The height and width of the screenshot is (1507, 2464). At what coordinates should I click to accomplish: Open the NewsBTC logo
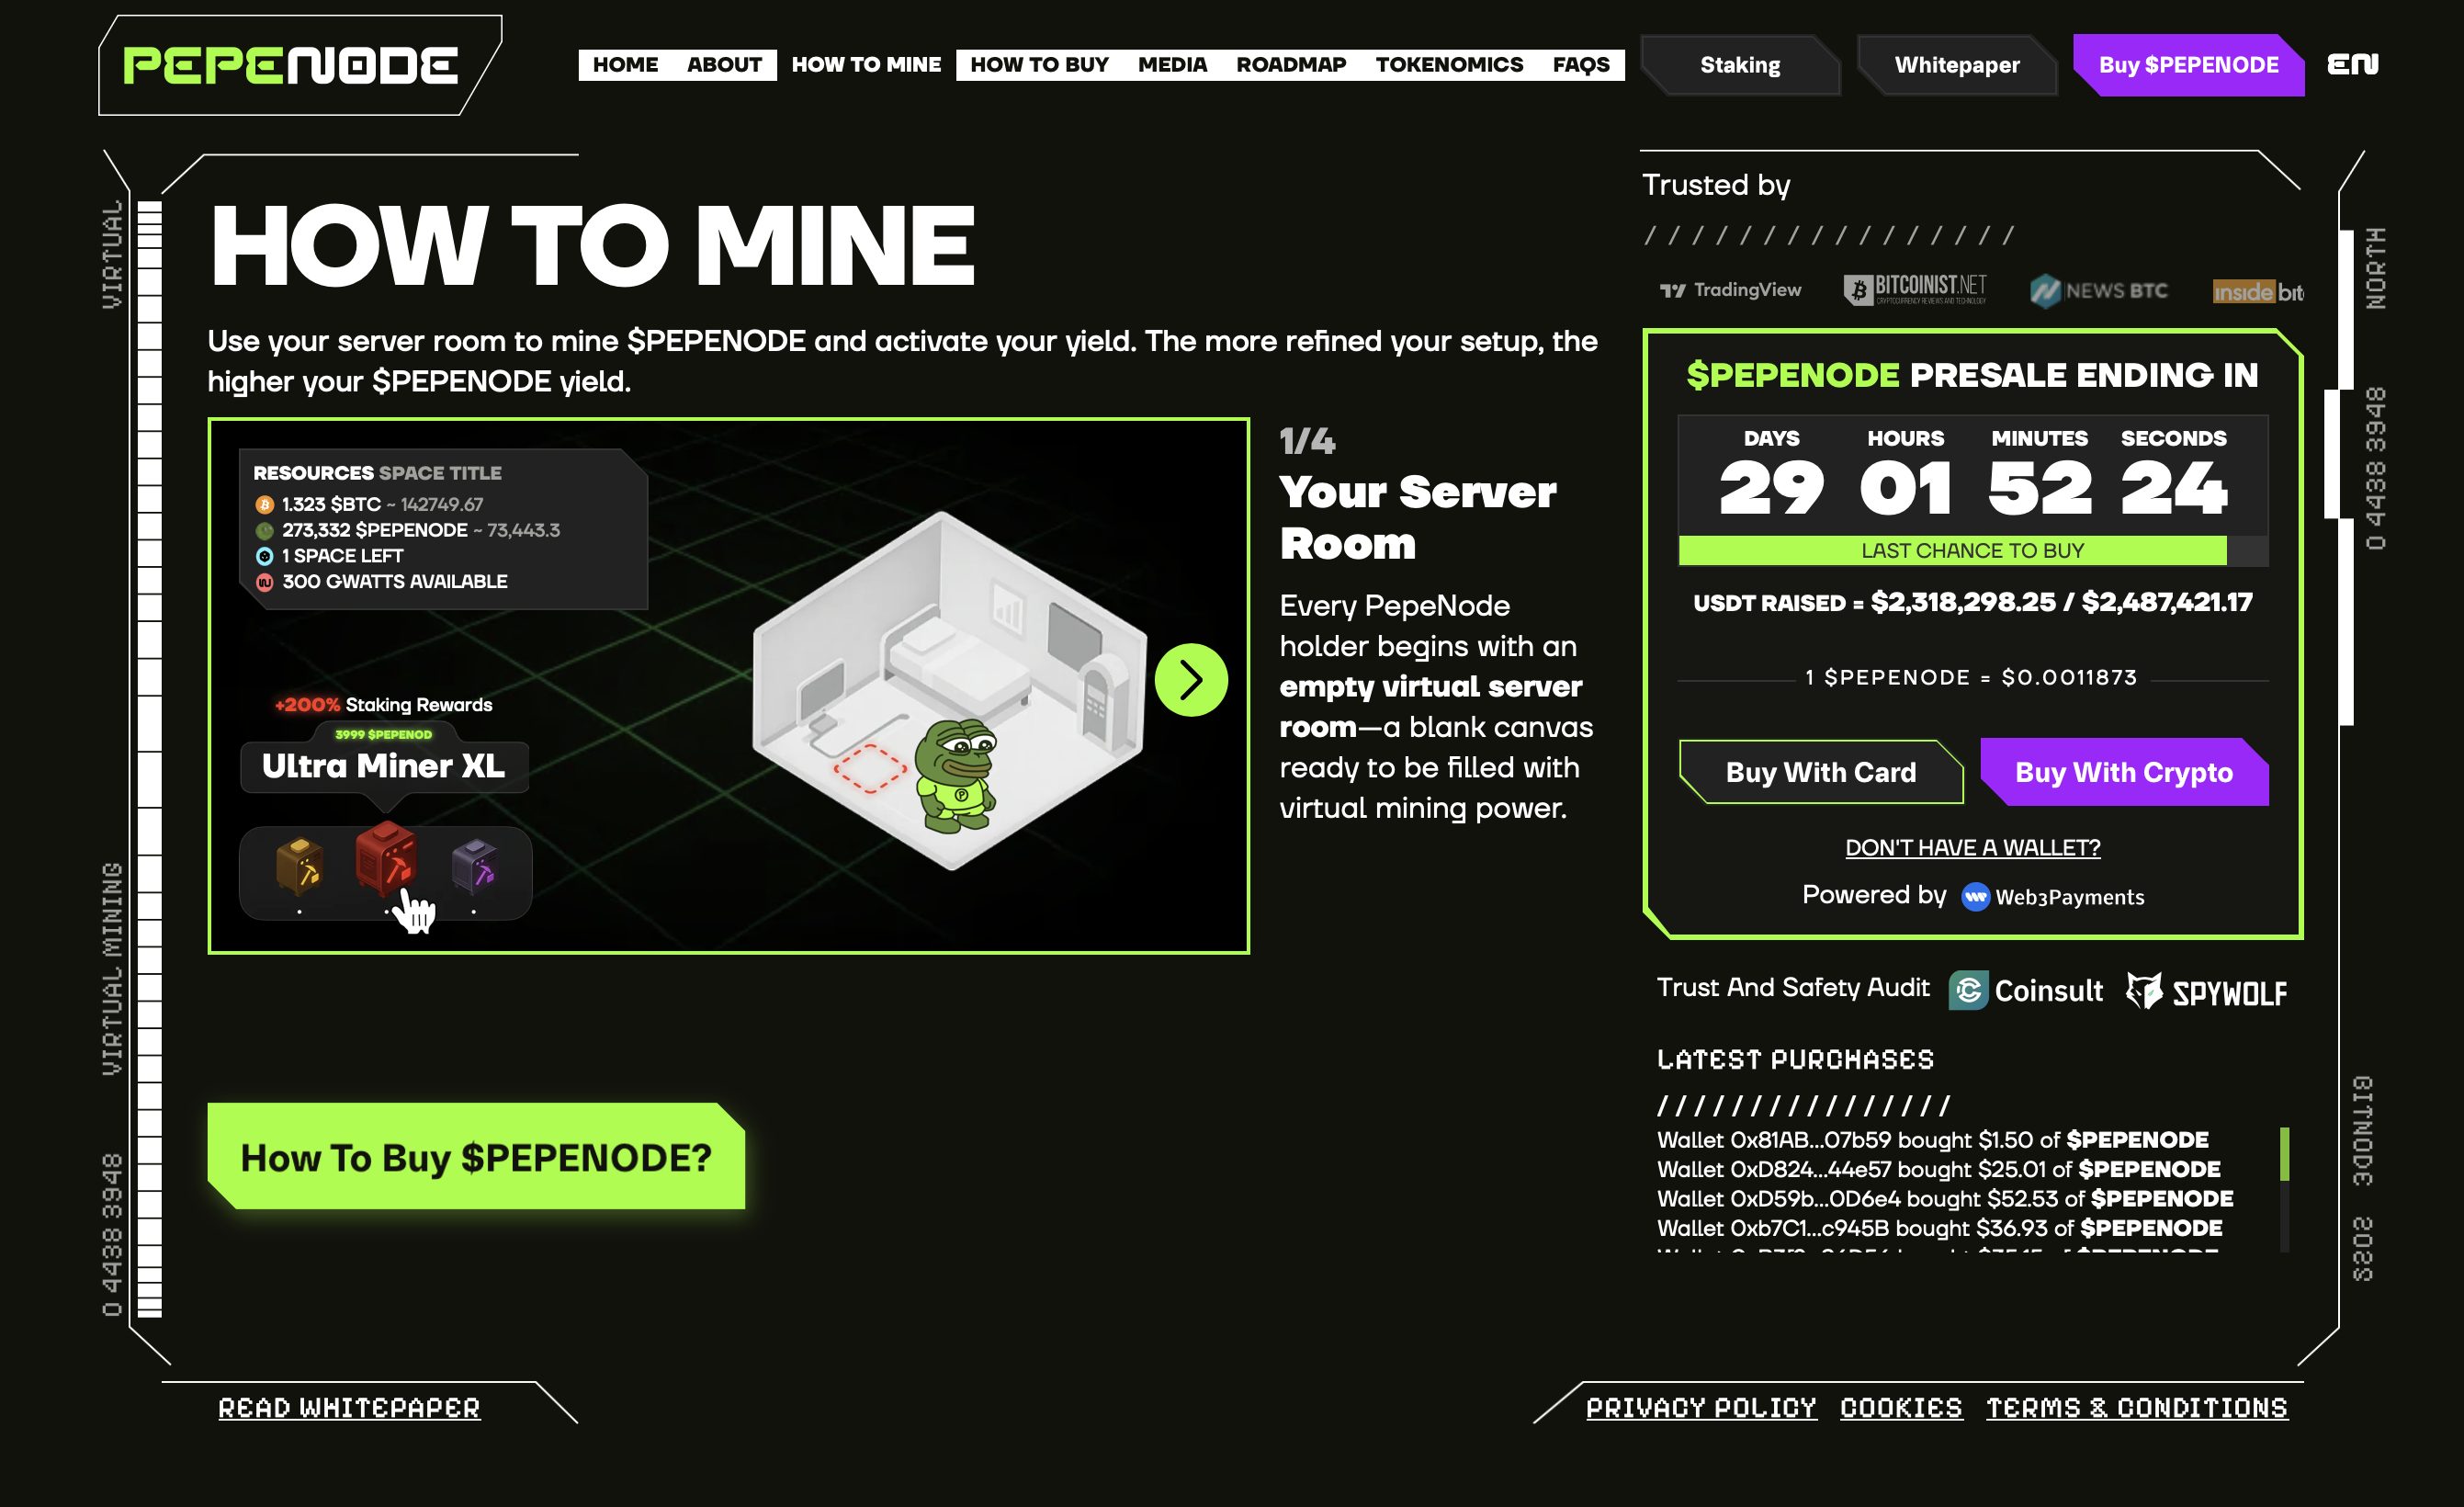[x=2098, y=291]
